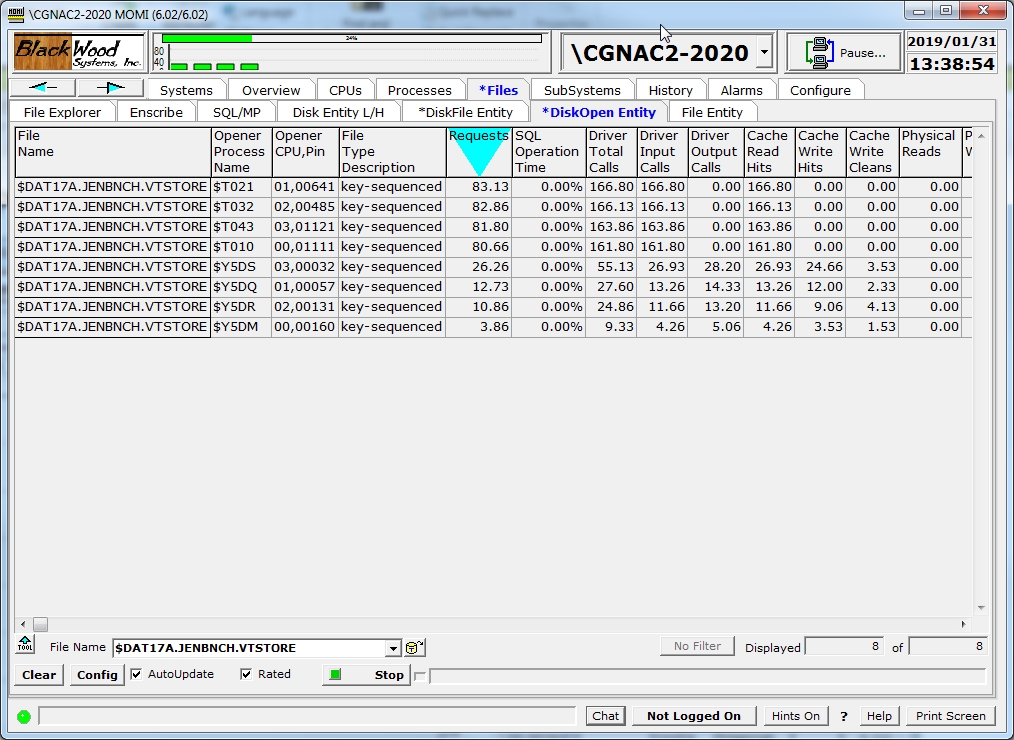
Task: Toggle the small checkbox right of Stop
Action: point(420,676)
